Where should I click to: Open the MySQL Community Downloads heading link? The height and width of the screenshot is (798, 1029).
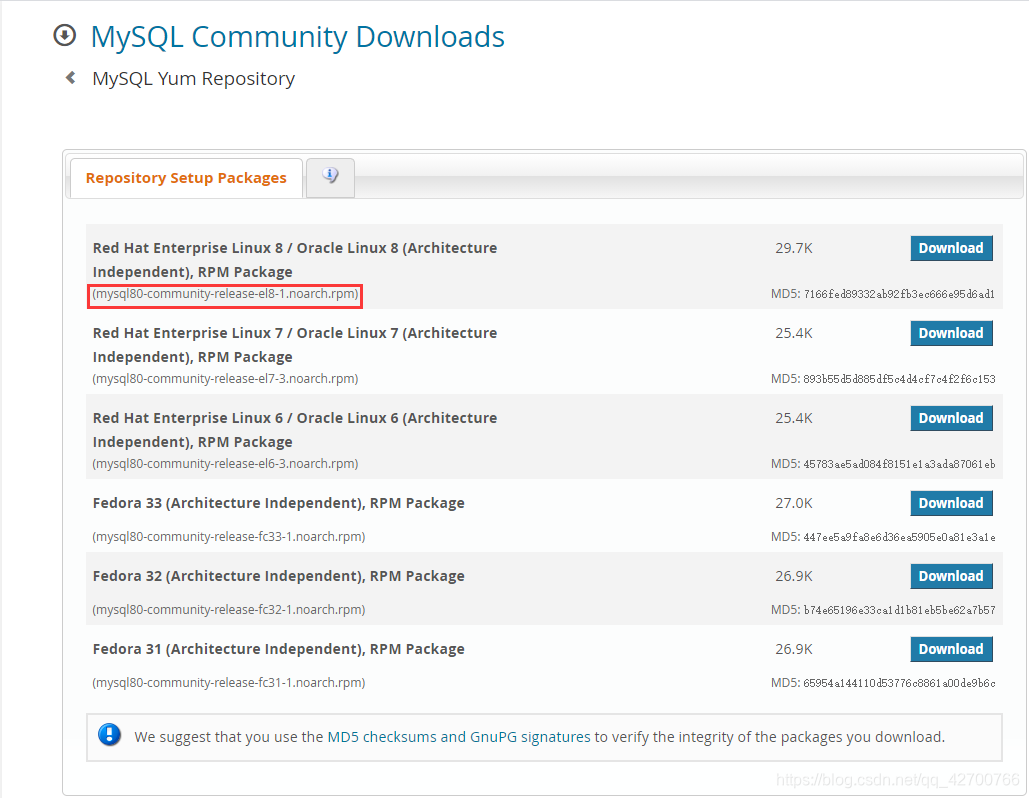(x=297, y=37)
